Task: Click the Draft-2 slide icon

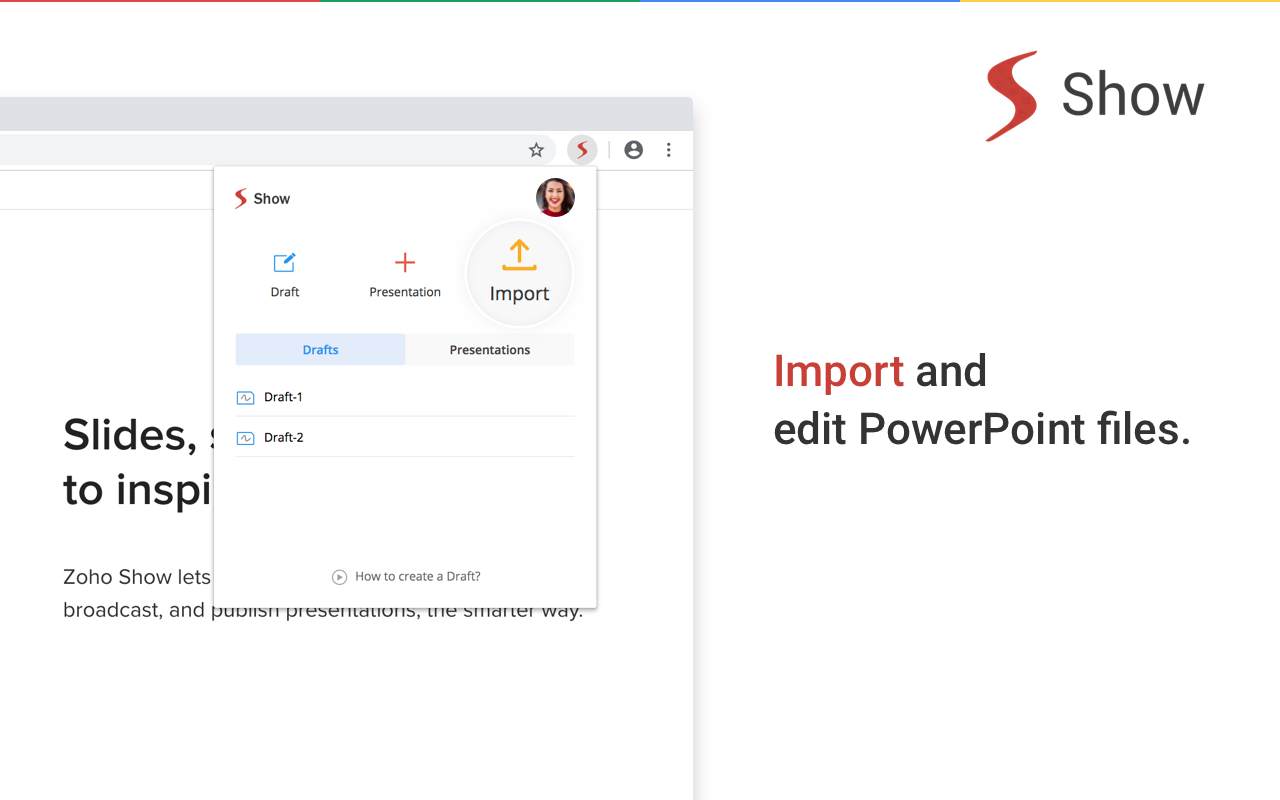Action: (245, 438)
